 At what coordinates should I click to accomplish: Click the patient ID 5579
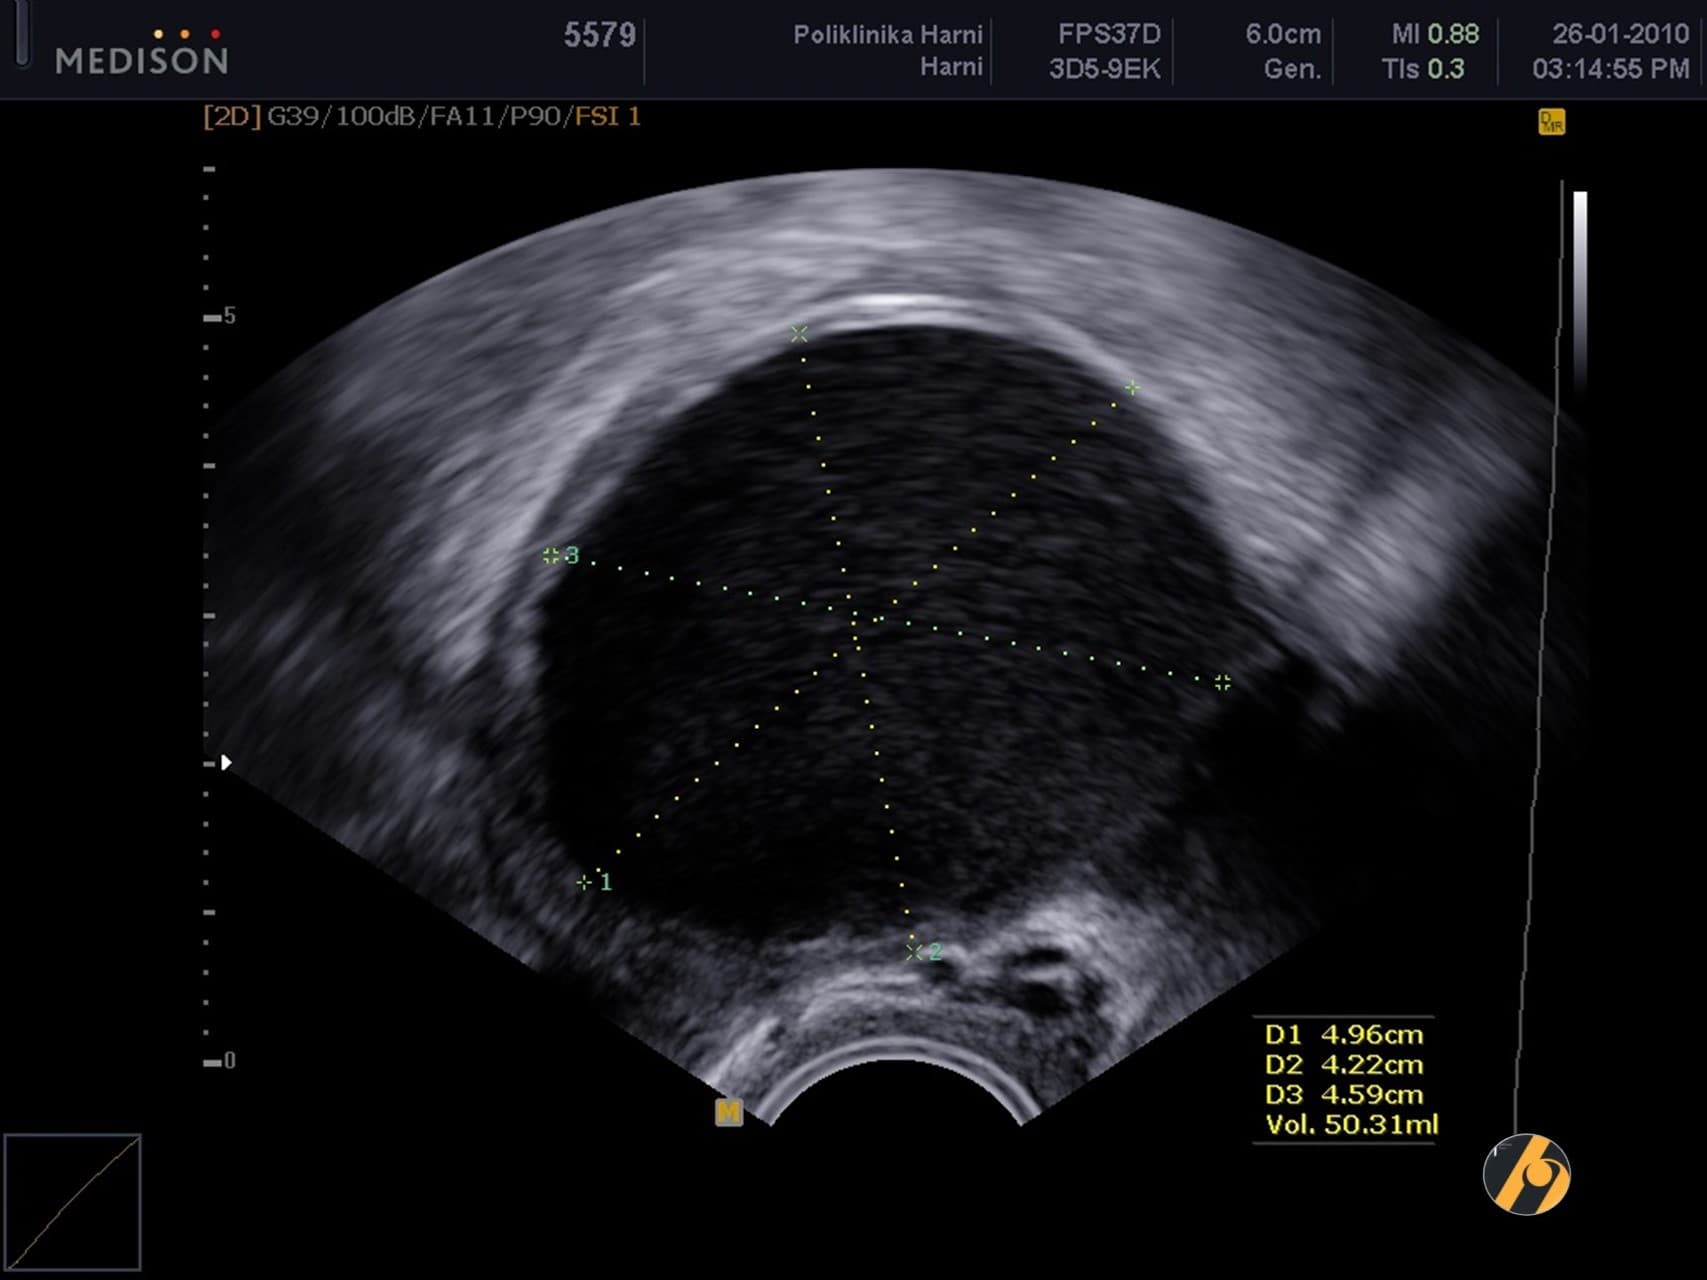[599, 36]
